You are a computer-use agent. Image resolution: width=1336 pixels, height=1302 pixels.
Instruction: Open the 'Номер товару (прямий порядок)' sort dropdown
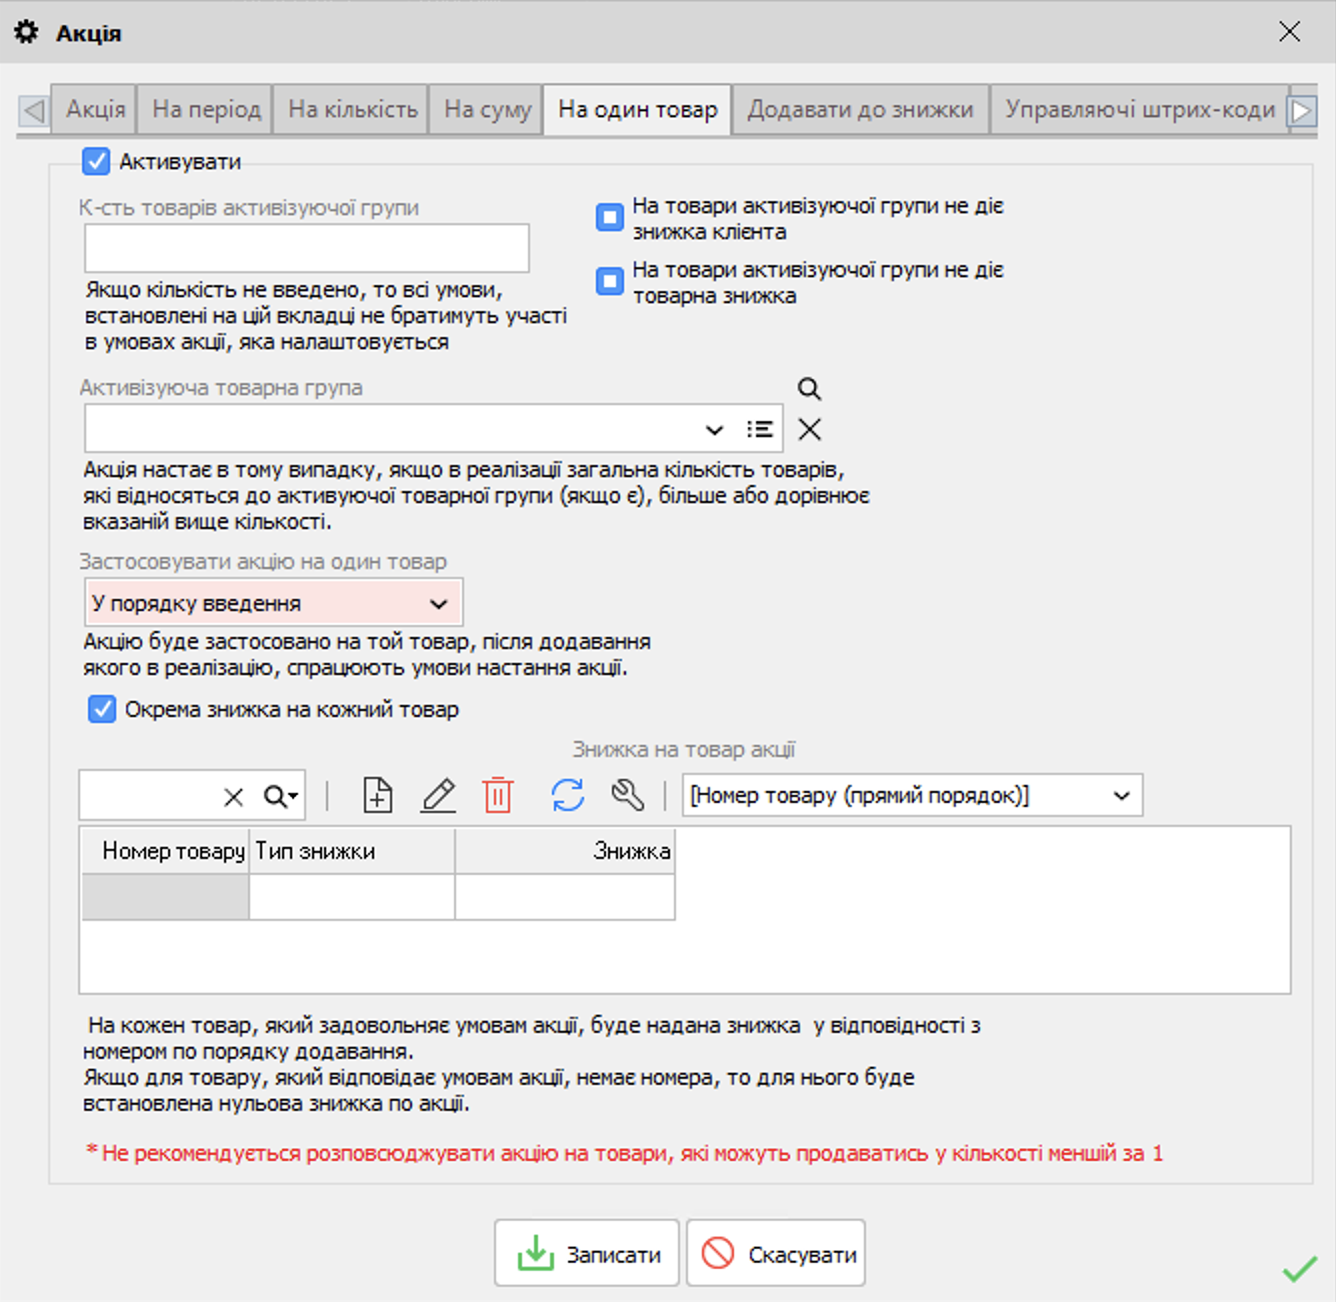[1121, 796]
